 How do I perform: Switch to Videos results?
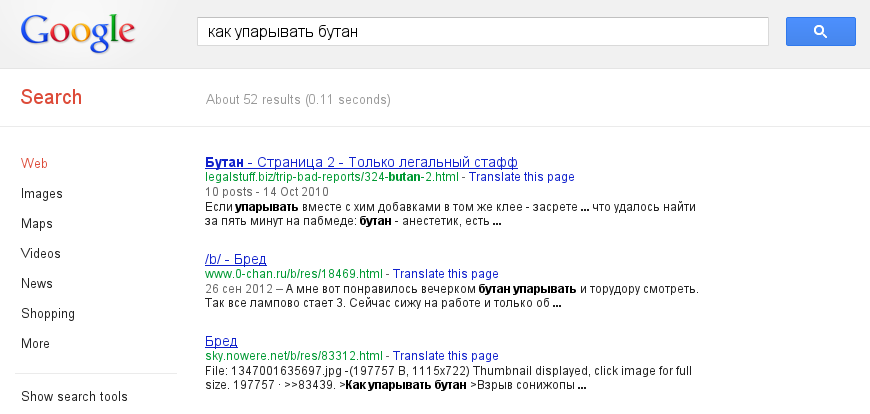(x=41, y=254)
